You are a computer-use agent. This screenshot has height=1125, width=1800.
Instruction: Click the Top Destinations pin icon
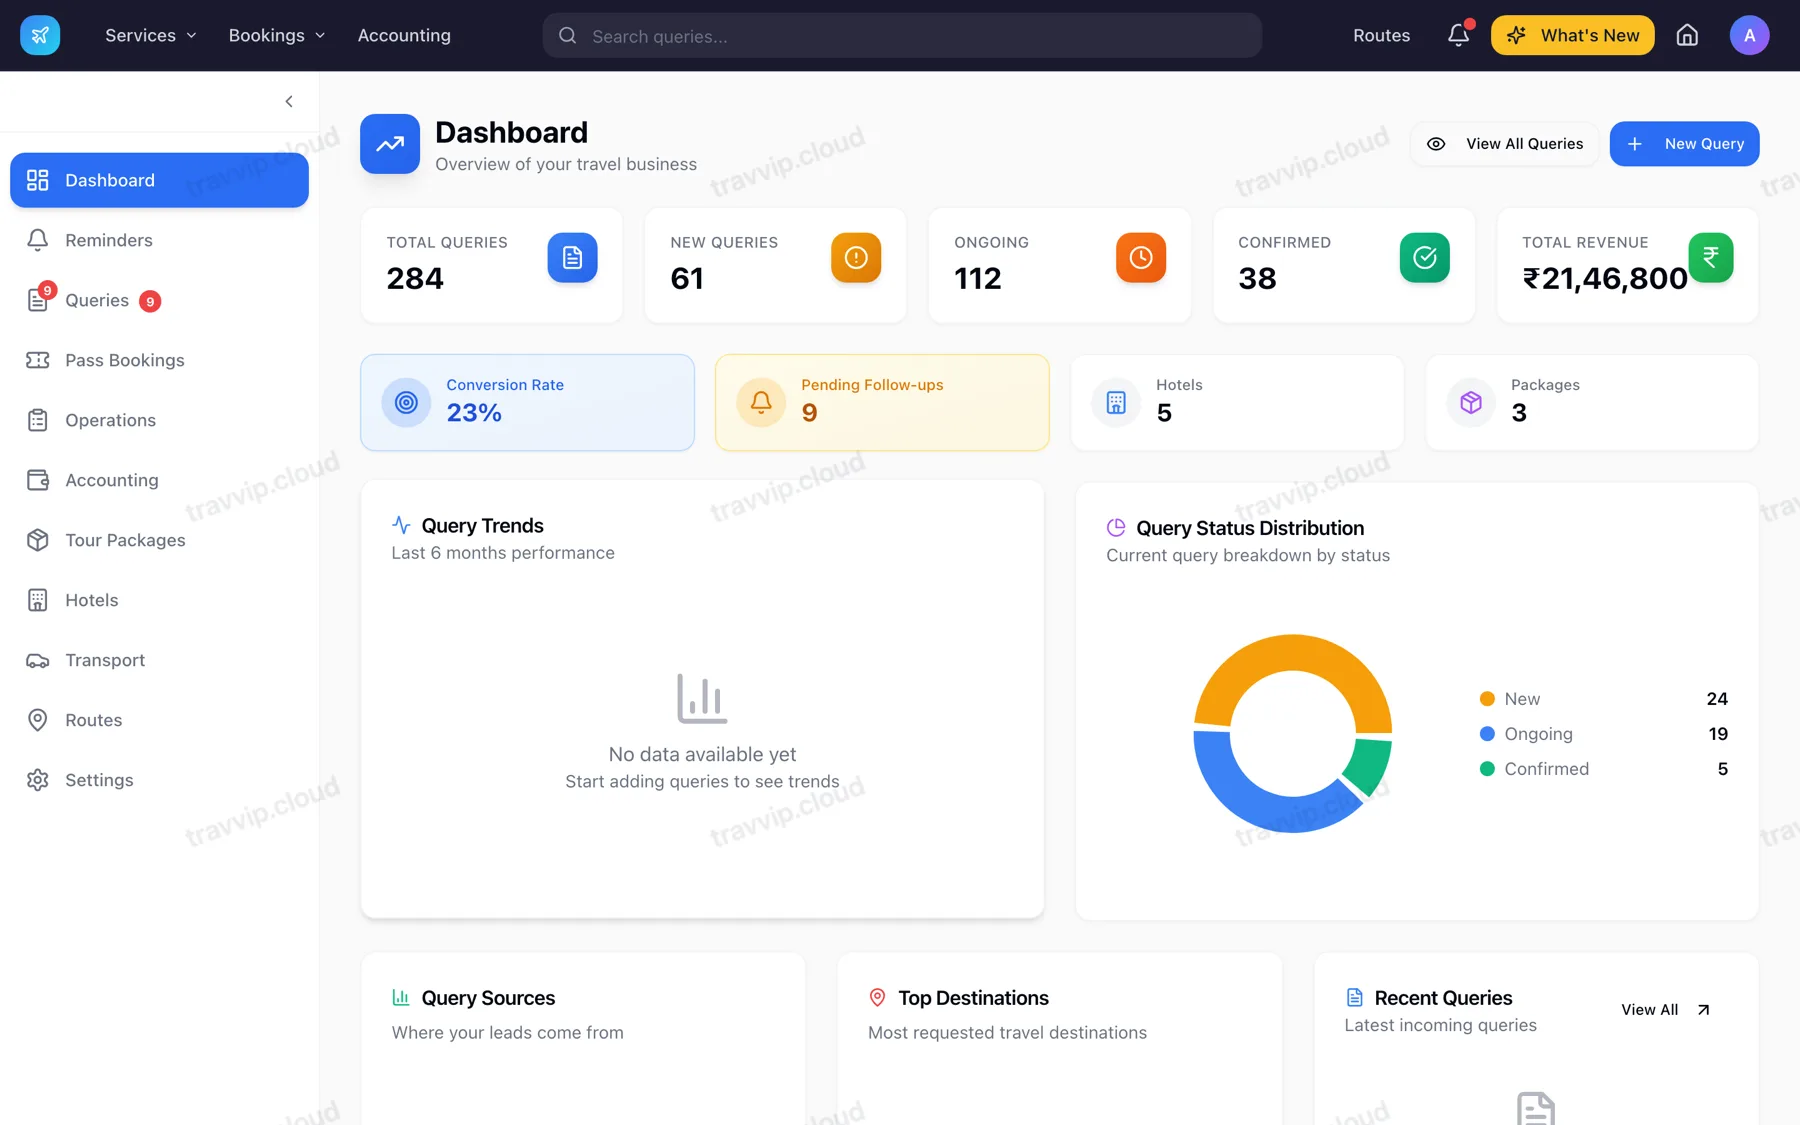[x=877, y=997]
